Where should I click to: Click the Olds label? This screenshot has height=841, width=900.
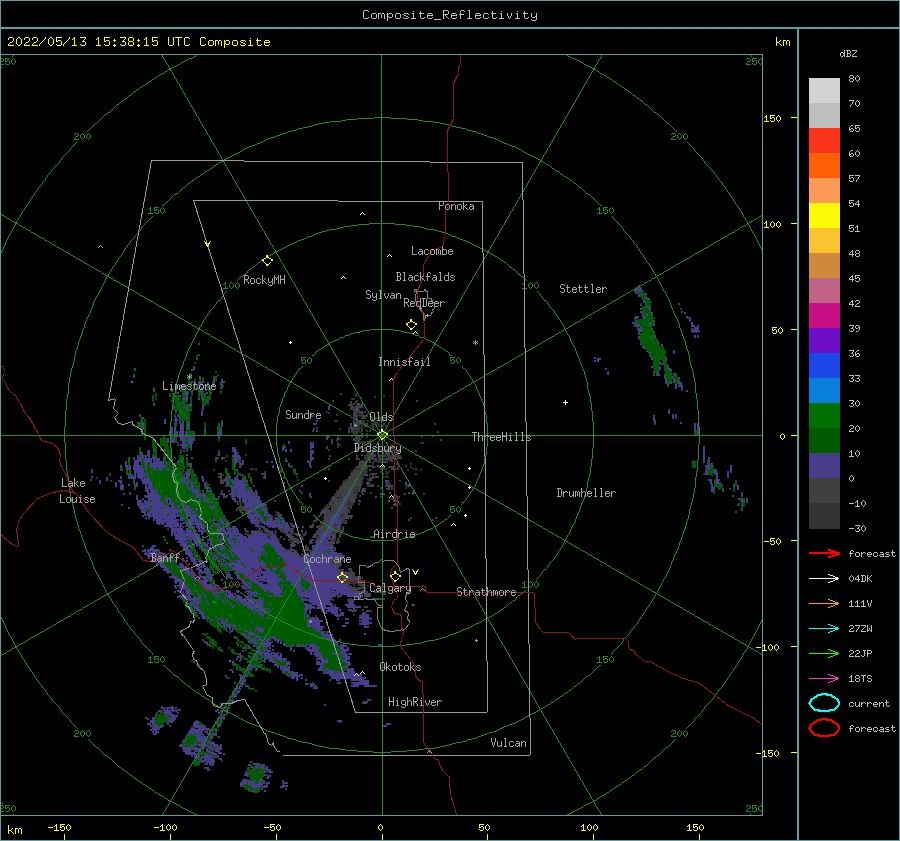pos(381,417)
